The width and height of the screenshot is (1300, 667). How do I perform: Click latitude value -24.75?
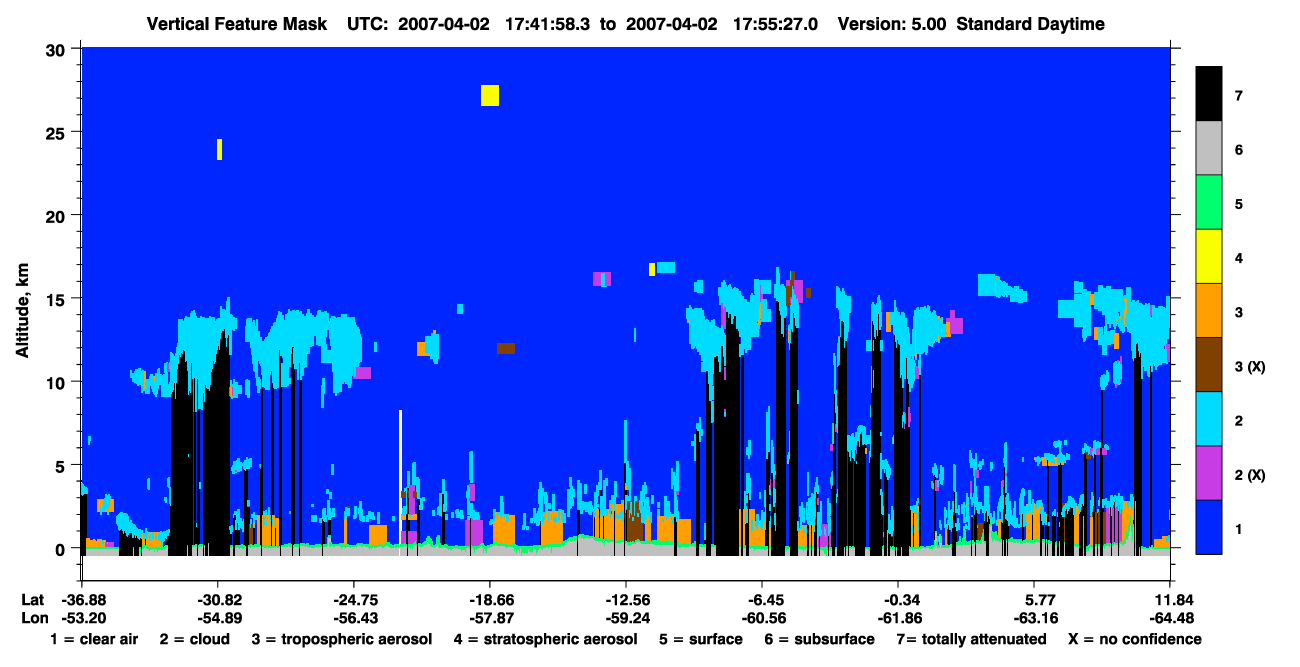coord(354,599)
